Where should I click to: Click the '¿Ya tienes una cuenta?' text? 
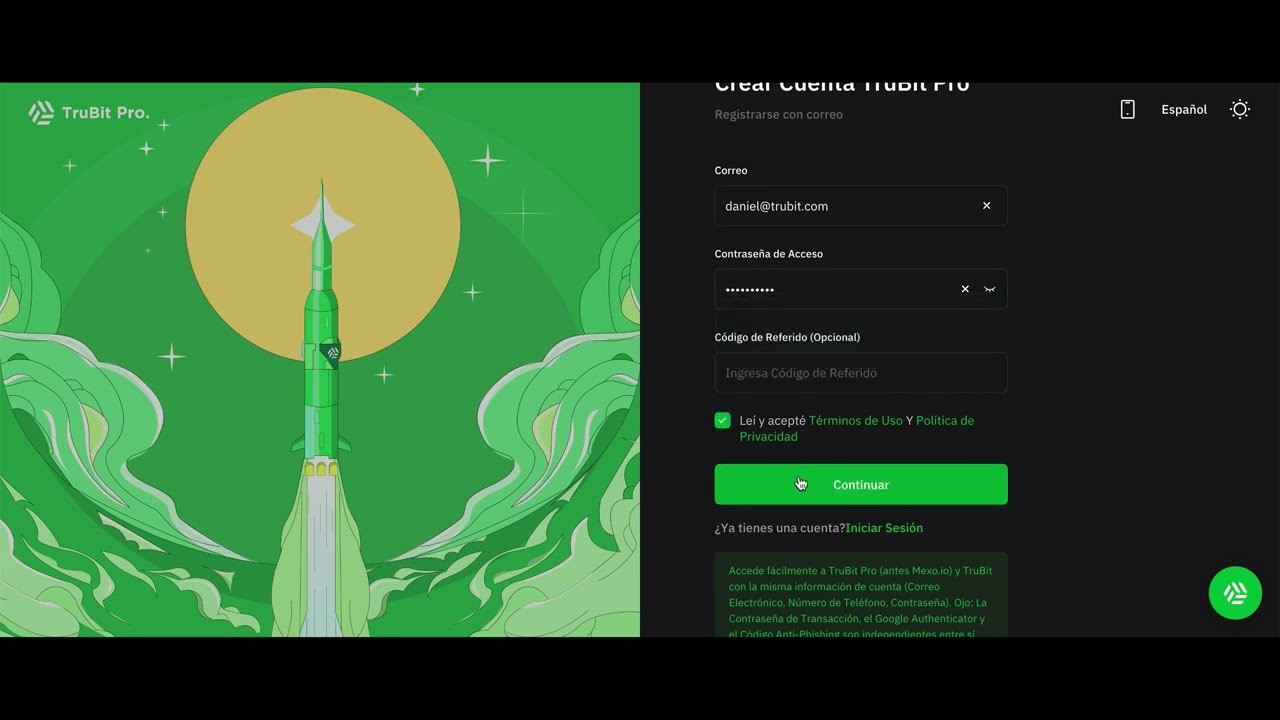[780, 528]
